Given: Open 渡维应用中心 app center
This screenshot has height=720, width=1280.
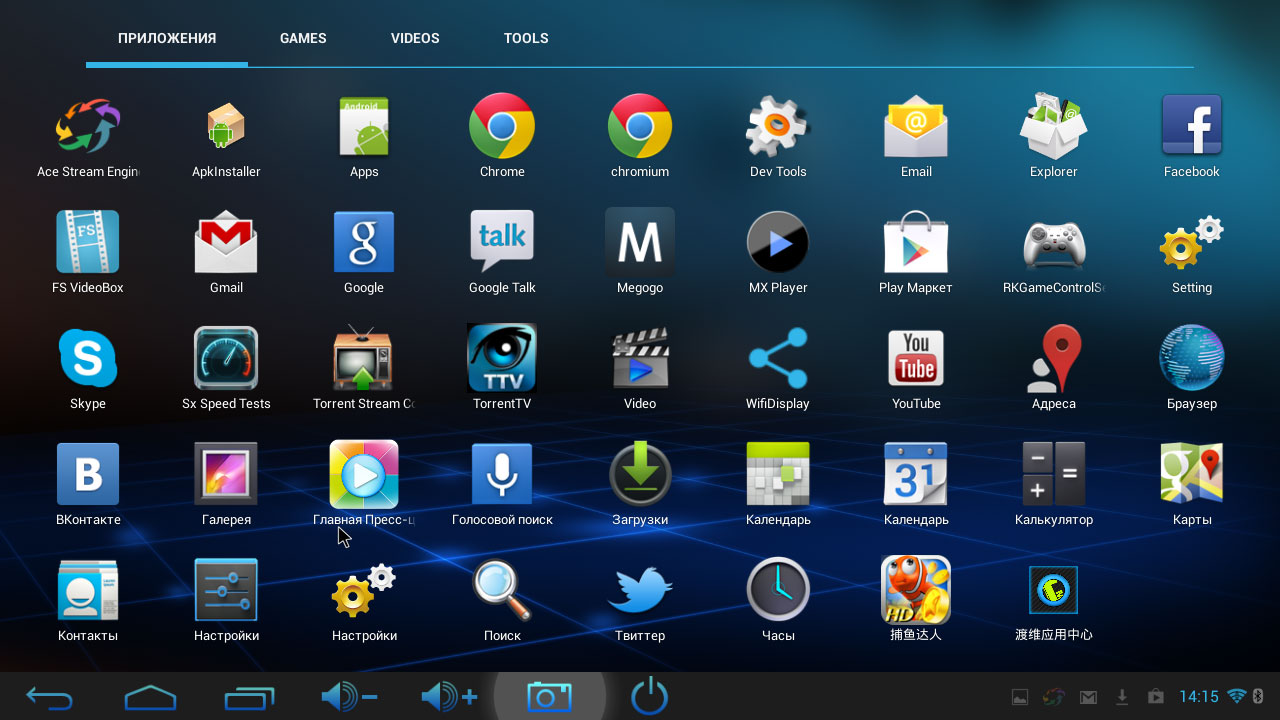Looking at the screenshot, I should pos(1054,590).
